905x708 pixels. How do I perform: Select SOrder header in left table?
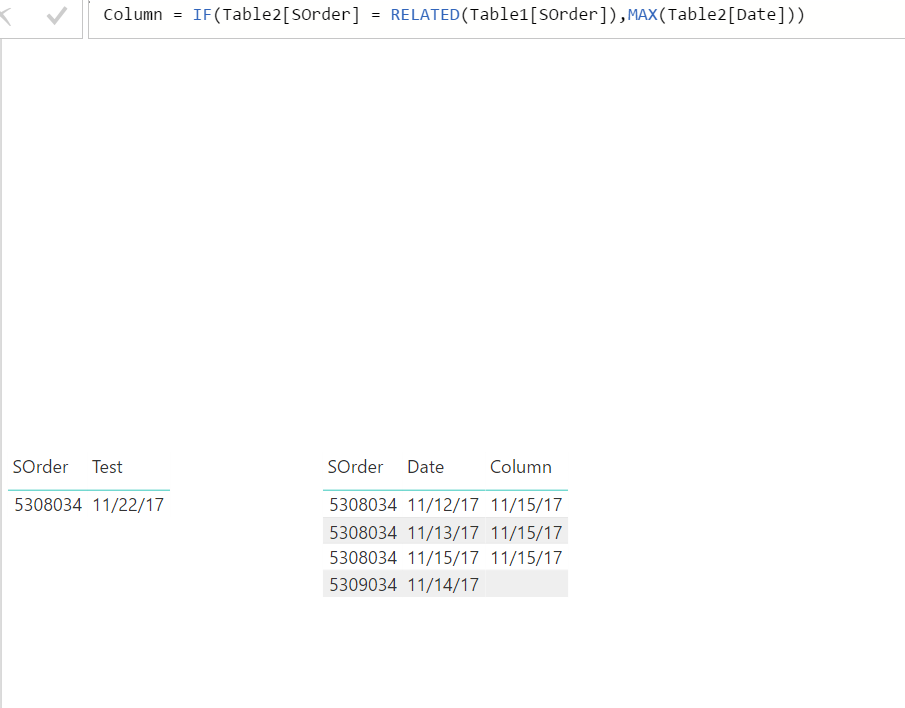(x=40, y=467)
